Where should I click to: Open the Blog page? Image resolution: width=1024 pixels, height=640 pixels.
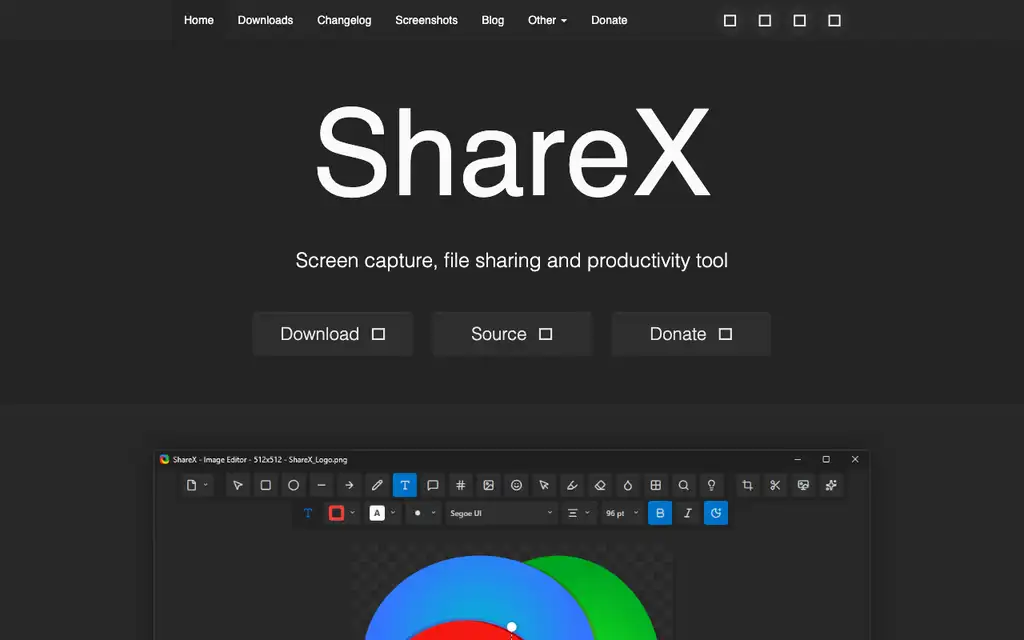tap(492, 20)
